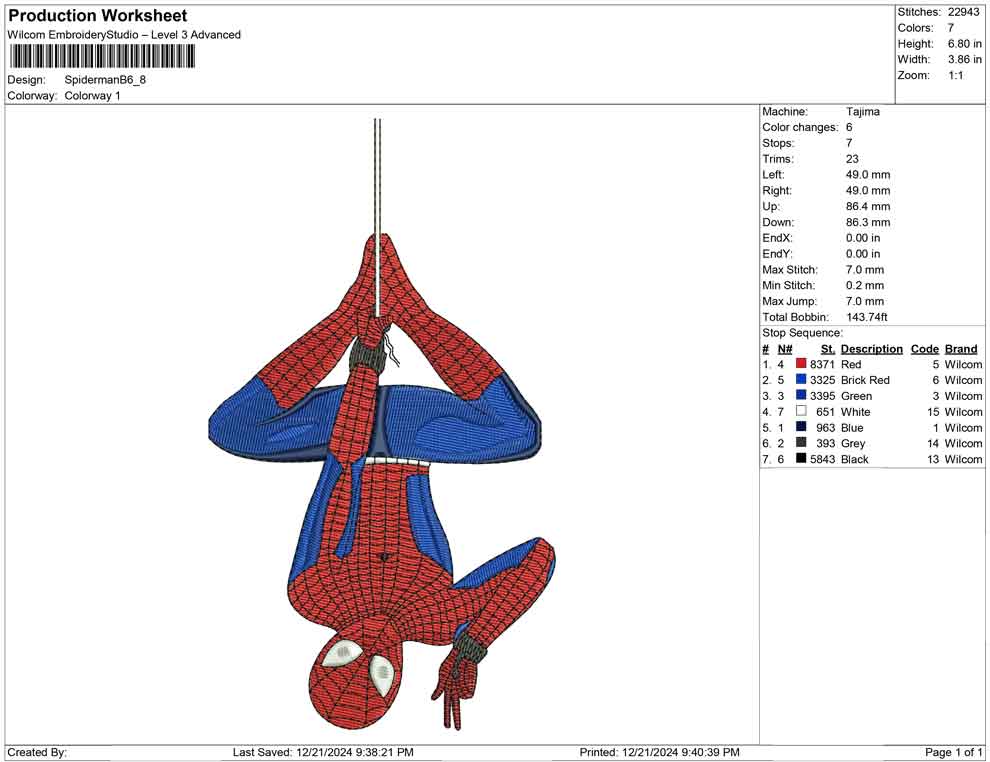Click the Brick Red row color swatch
The width and height of the screenshot is (990, 762).
pos(801,379)
